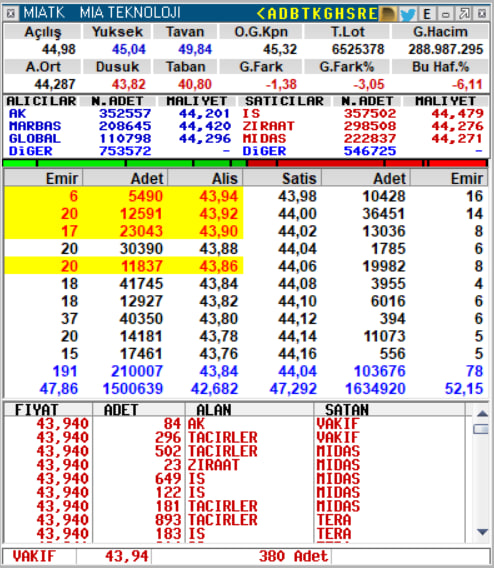Click the SATAN column header
This screenshot has height=568, width=494.
coord(389,410)
